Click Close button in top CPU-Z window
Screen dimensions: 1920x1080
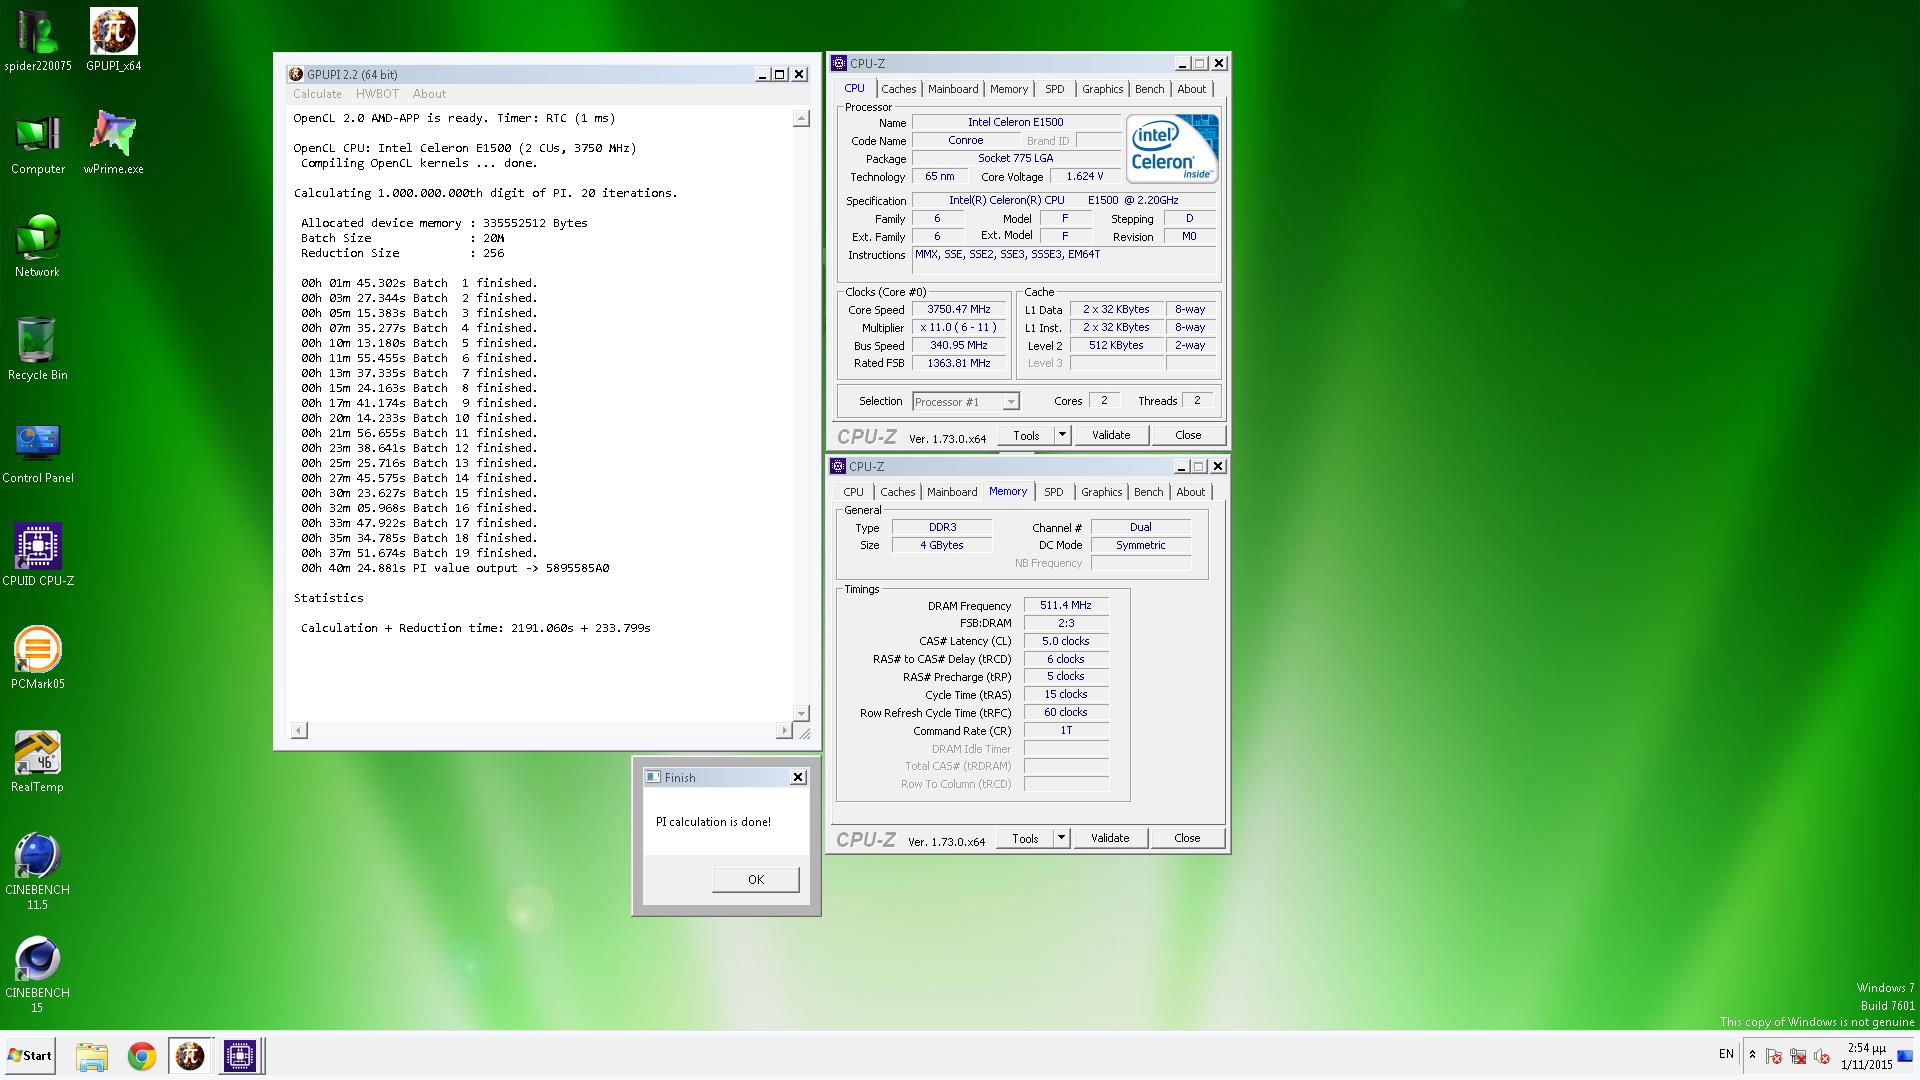[x=1188, y=435]
